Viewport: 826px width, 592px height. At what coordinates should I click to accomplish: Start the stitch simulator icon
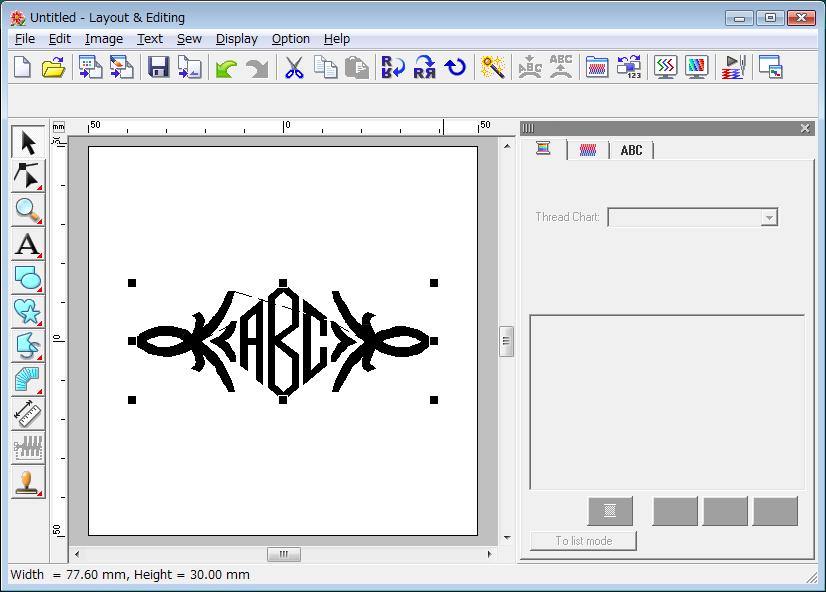(x=734, y=67)
